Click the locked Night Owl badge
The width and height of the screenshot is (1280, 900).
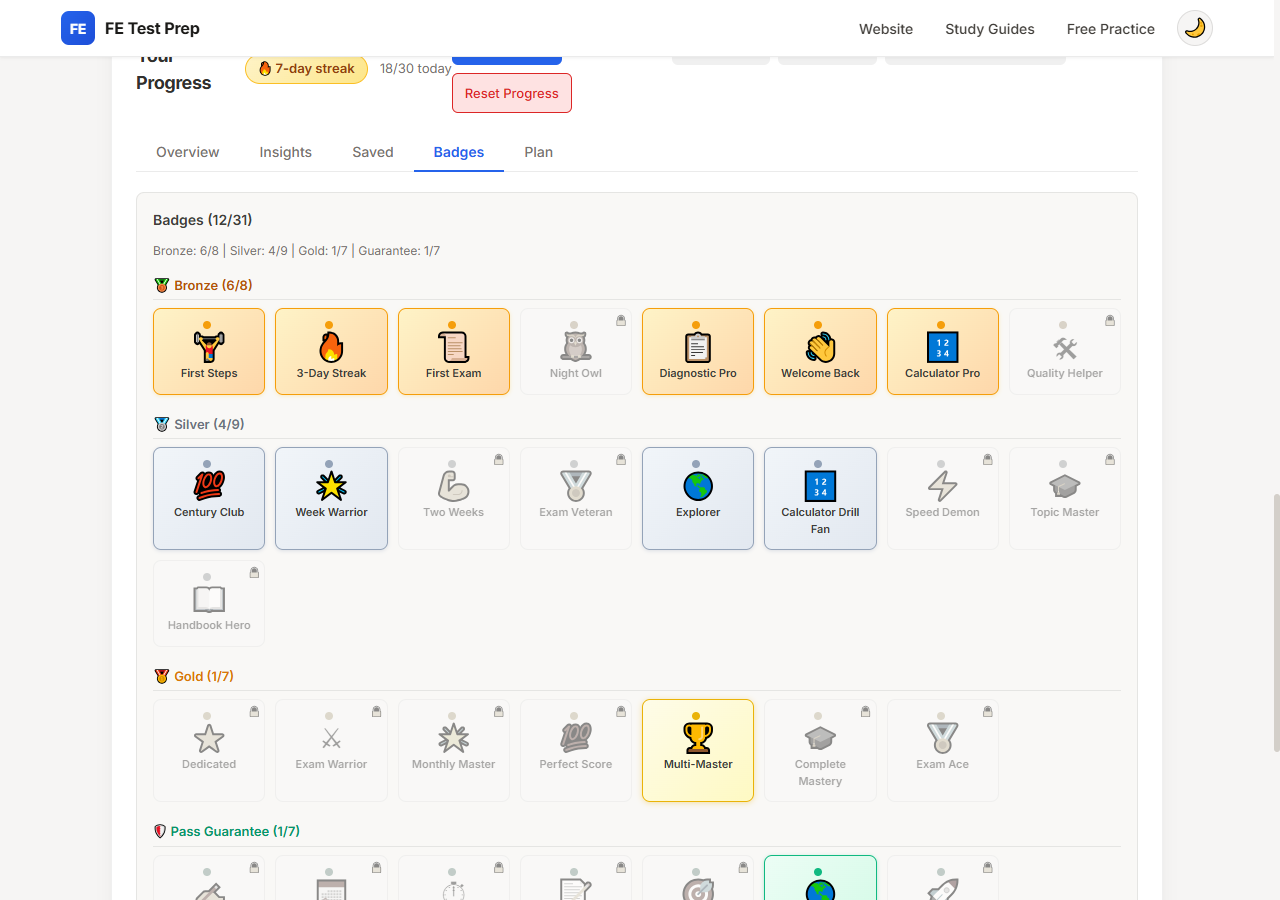pos(576,351)
